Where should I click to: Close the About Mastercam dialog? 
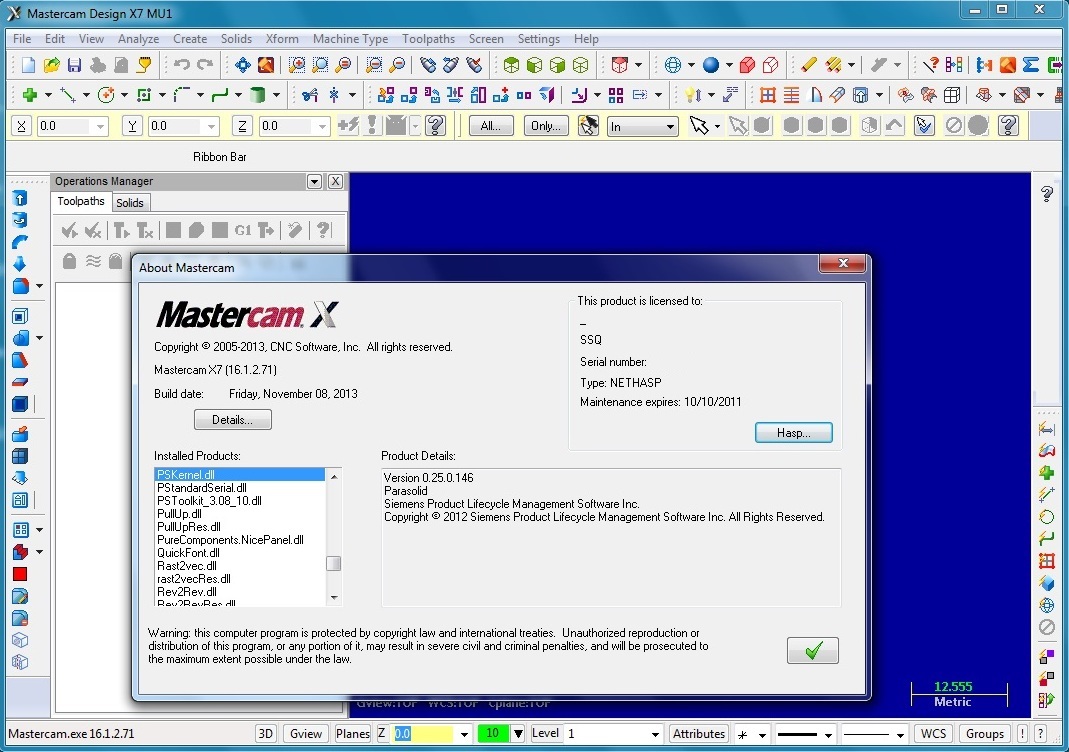tap(843, 262)
